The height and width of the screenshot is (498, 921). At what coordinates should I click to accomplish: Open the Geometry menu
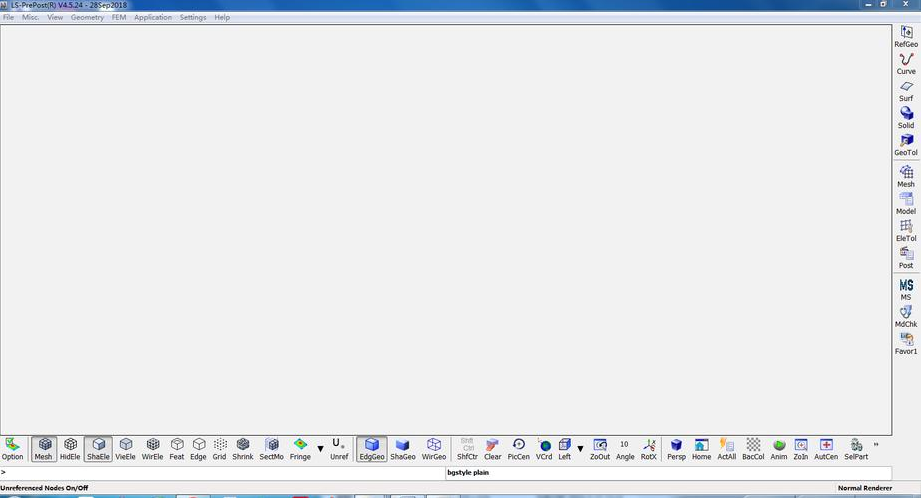pyautogui.click(x=88, y=18)
